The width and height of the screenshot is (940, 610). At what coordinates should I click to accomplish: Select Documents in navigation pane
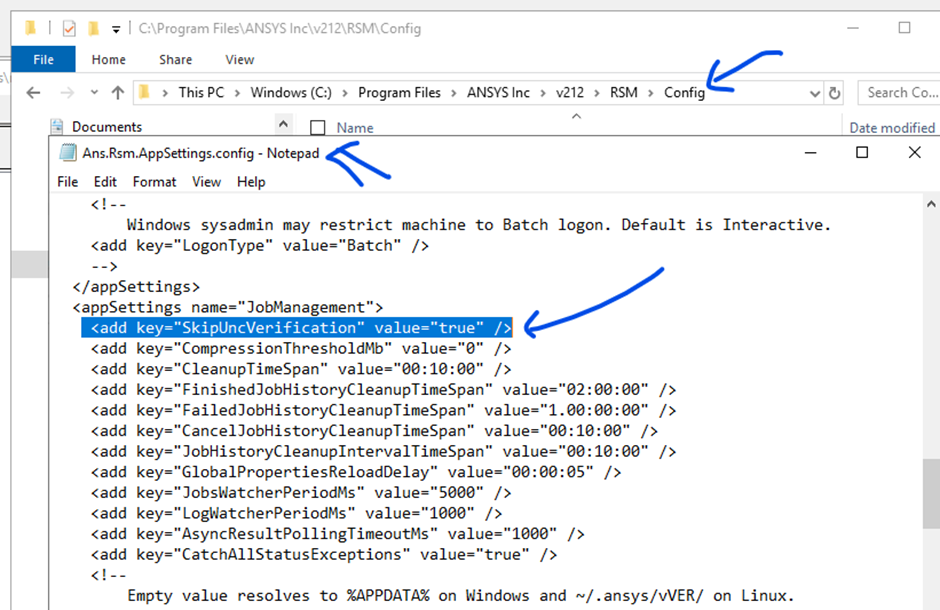(x=107, y=127)
